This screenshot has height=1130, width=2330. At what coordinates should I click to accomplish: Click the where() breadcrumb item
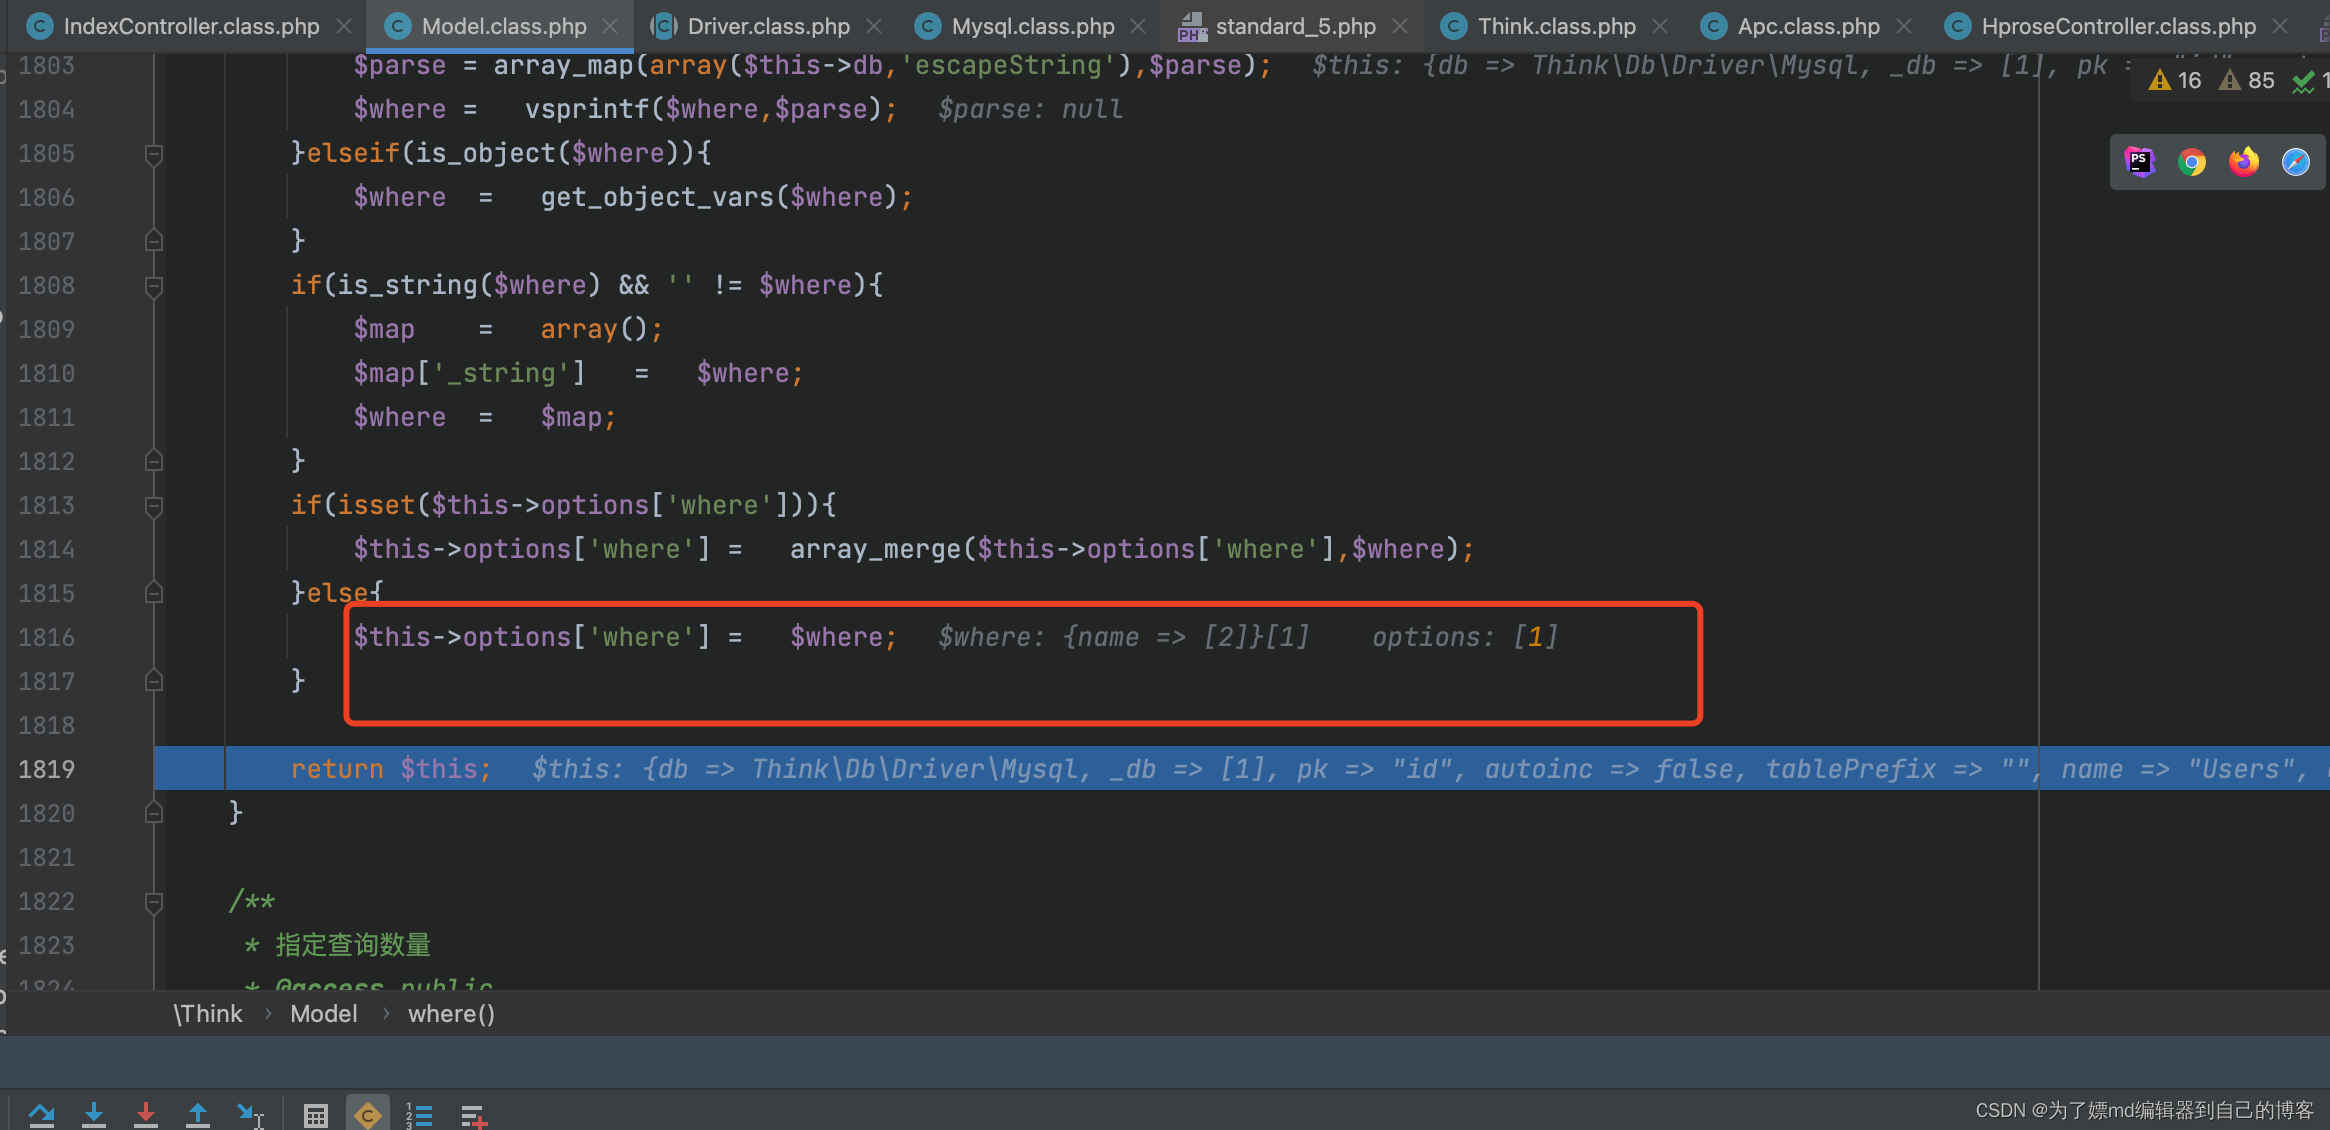coord(451,1014)
